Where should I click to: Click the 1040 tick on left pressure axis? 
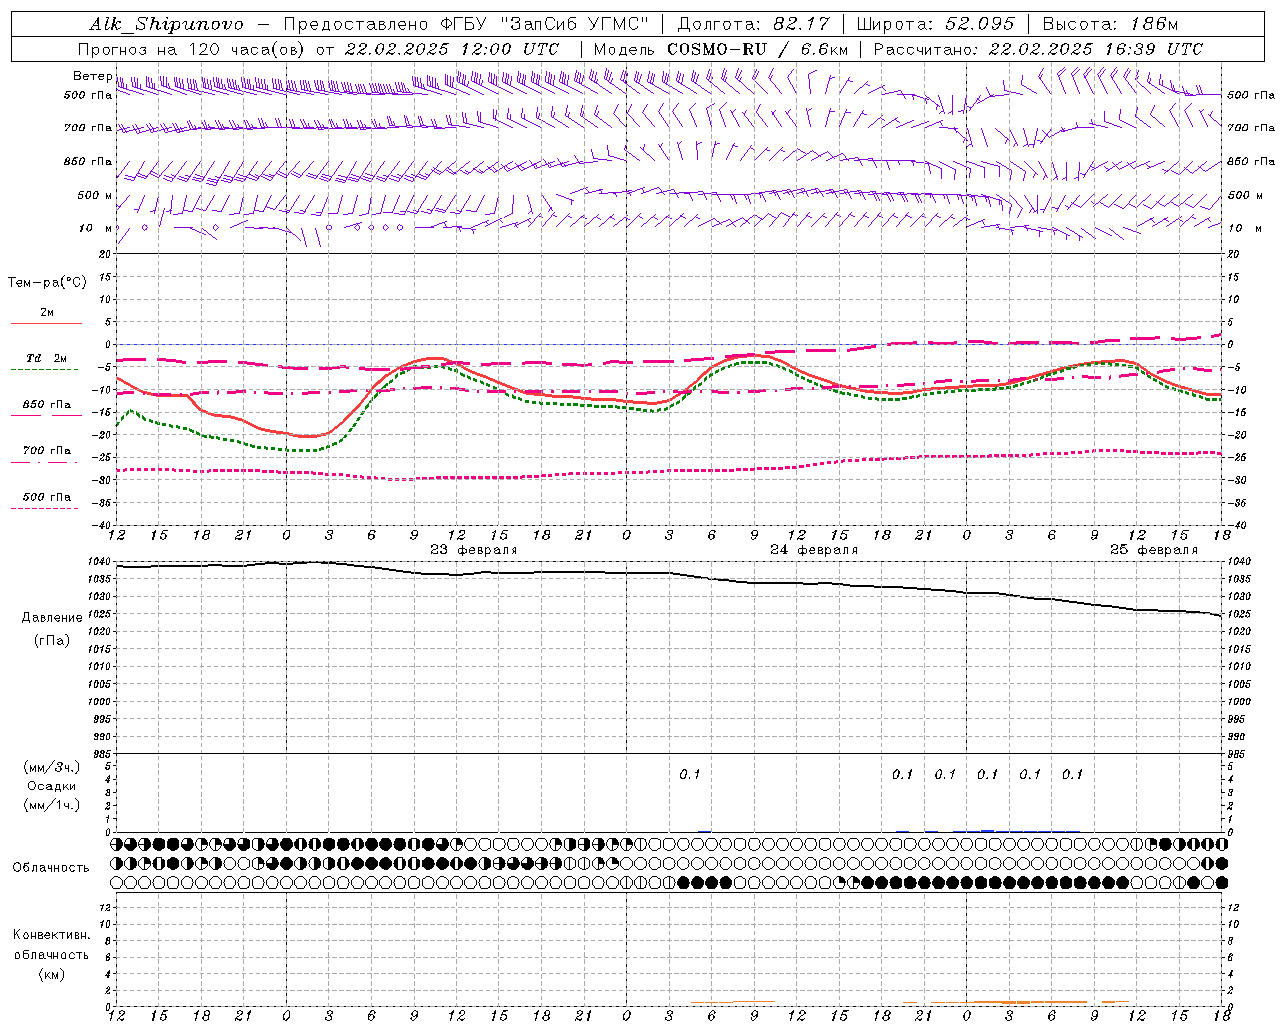tap(98, 562)
